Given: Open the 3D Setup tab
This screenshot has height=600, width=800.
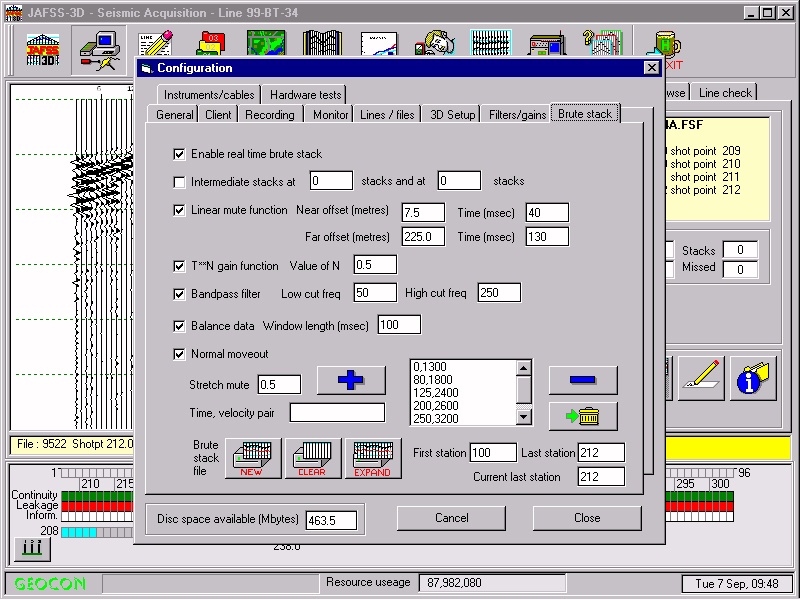Looking at the screenshot, I should pyautogui.click(x=452, y=115).
